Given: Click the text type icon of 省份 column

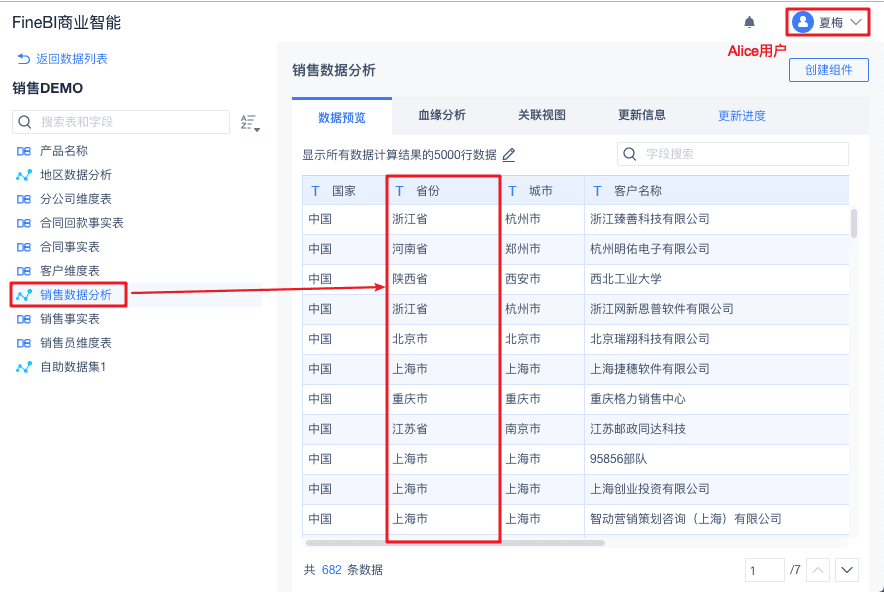Looking at the screenshot, I should point(399,191).
